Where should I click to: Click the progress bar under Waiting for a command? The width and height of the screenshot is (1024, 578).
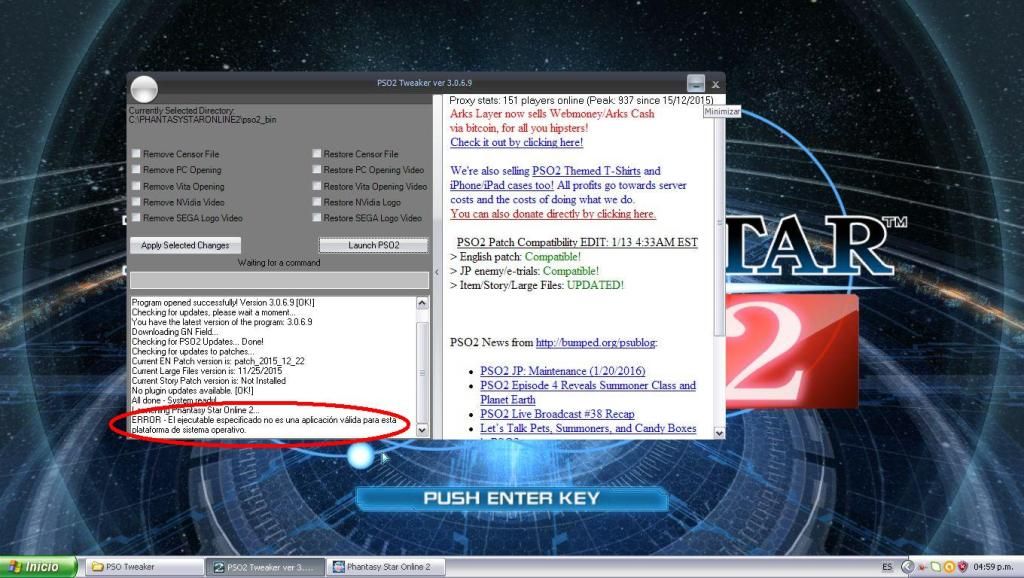tap(280, 280)
